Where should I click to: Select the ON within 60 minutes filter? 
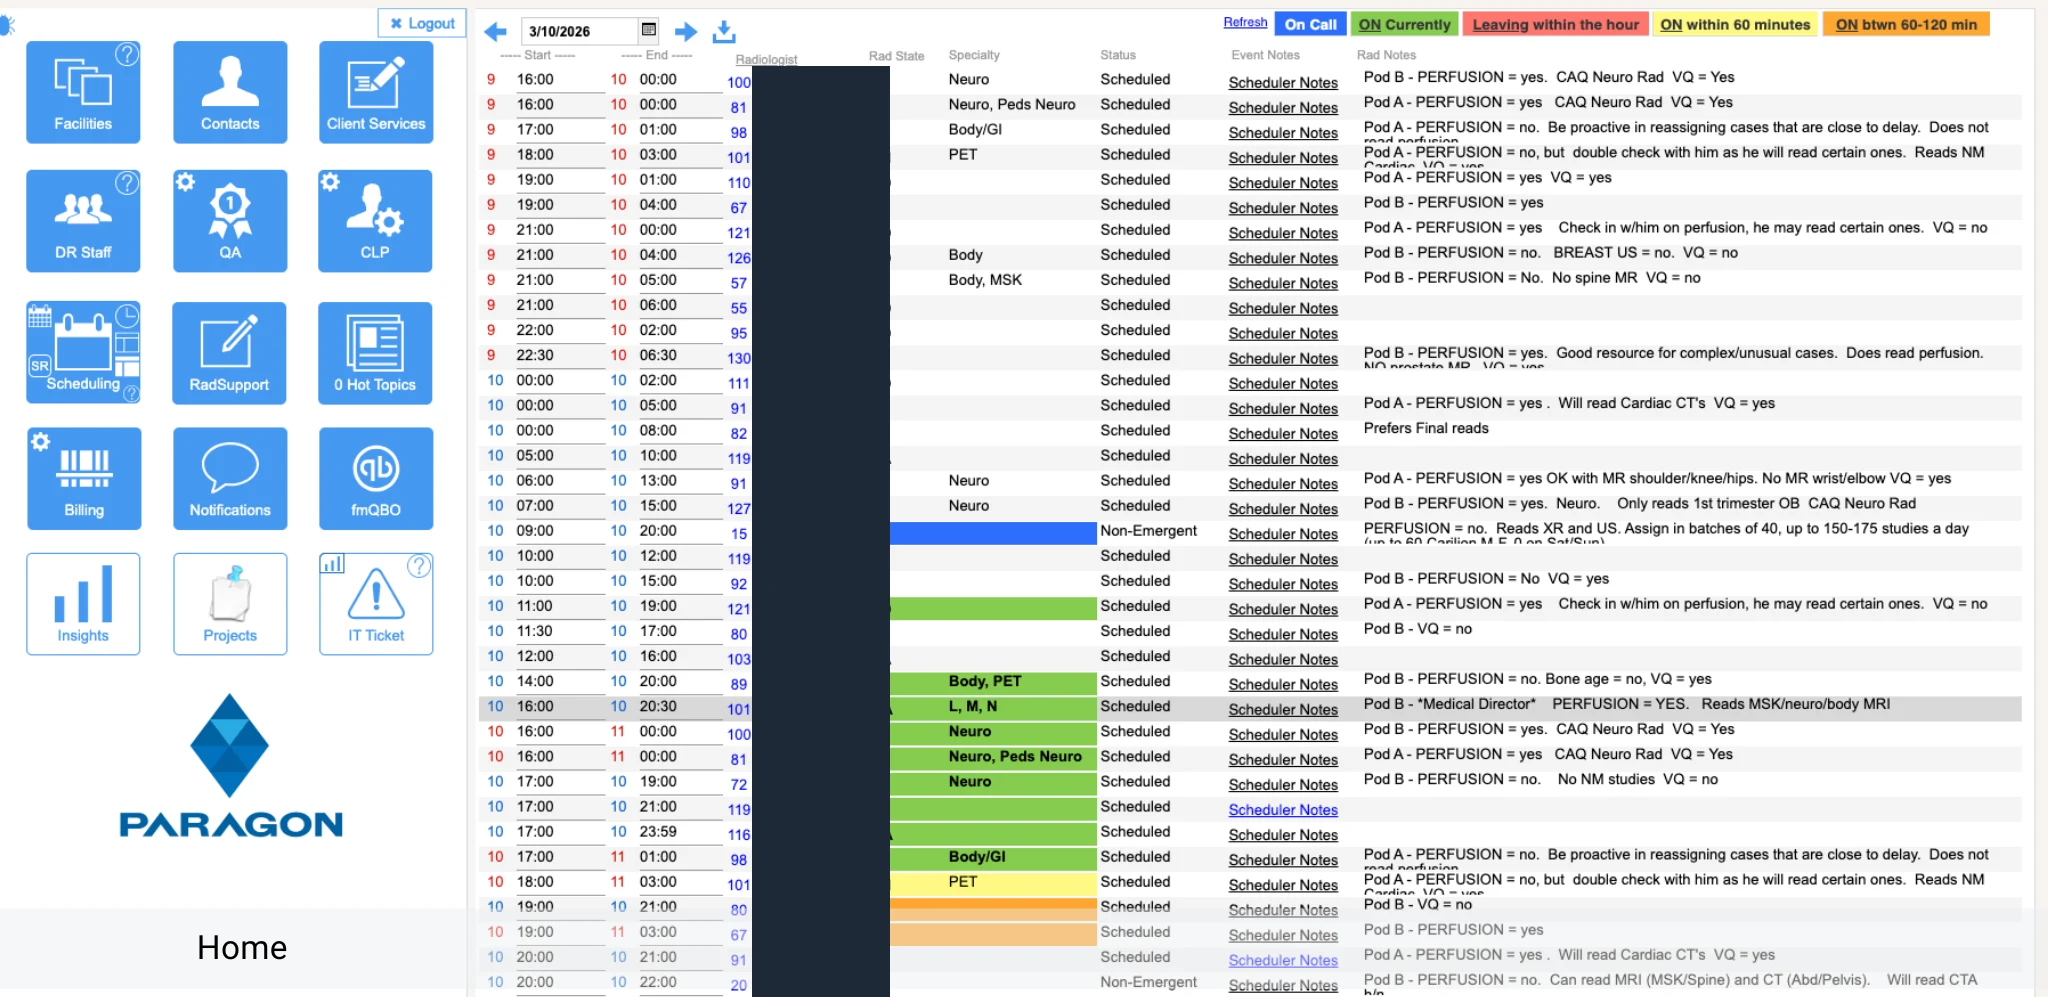1735,24
